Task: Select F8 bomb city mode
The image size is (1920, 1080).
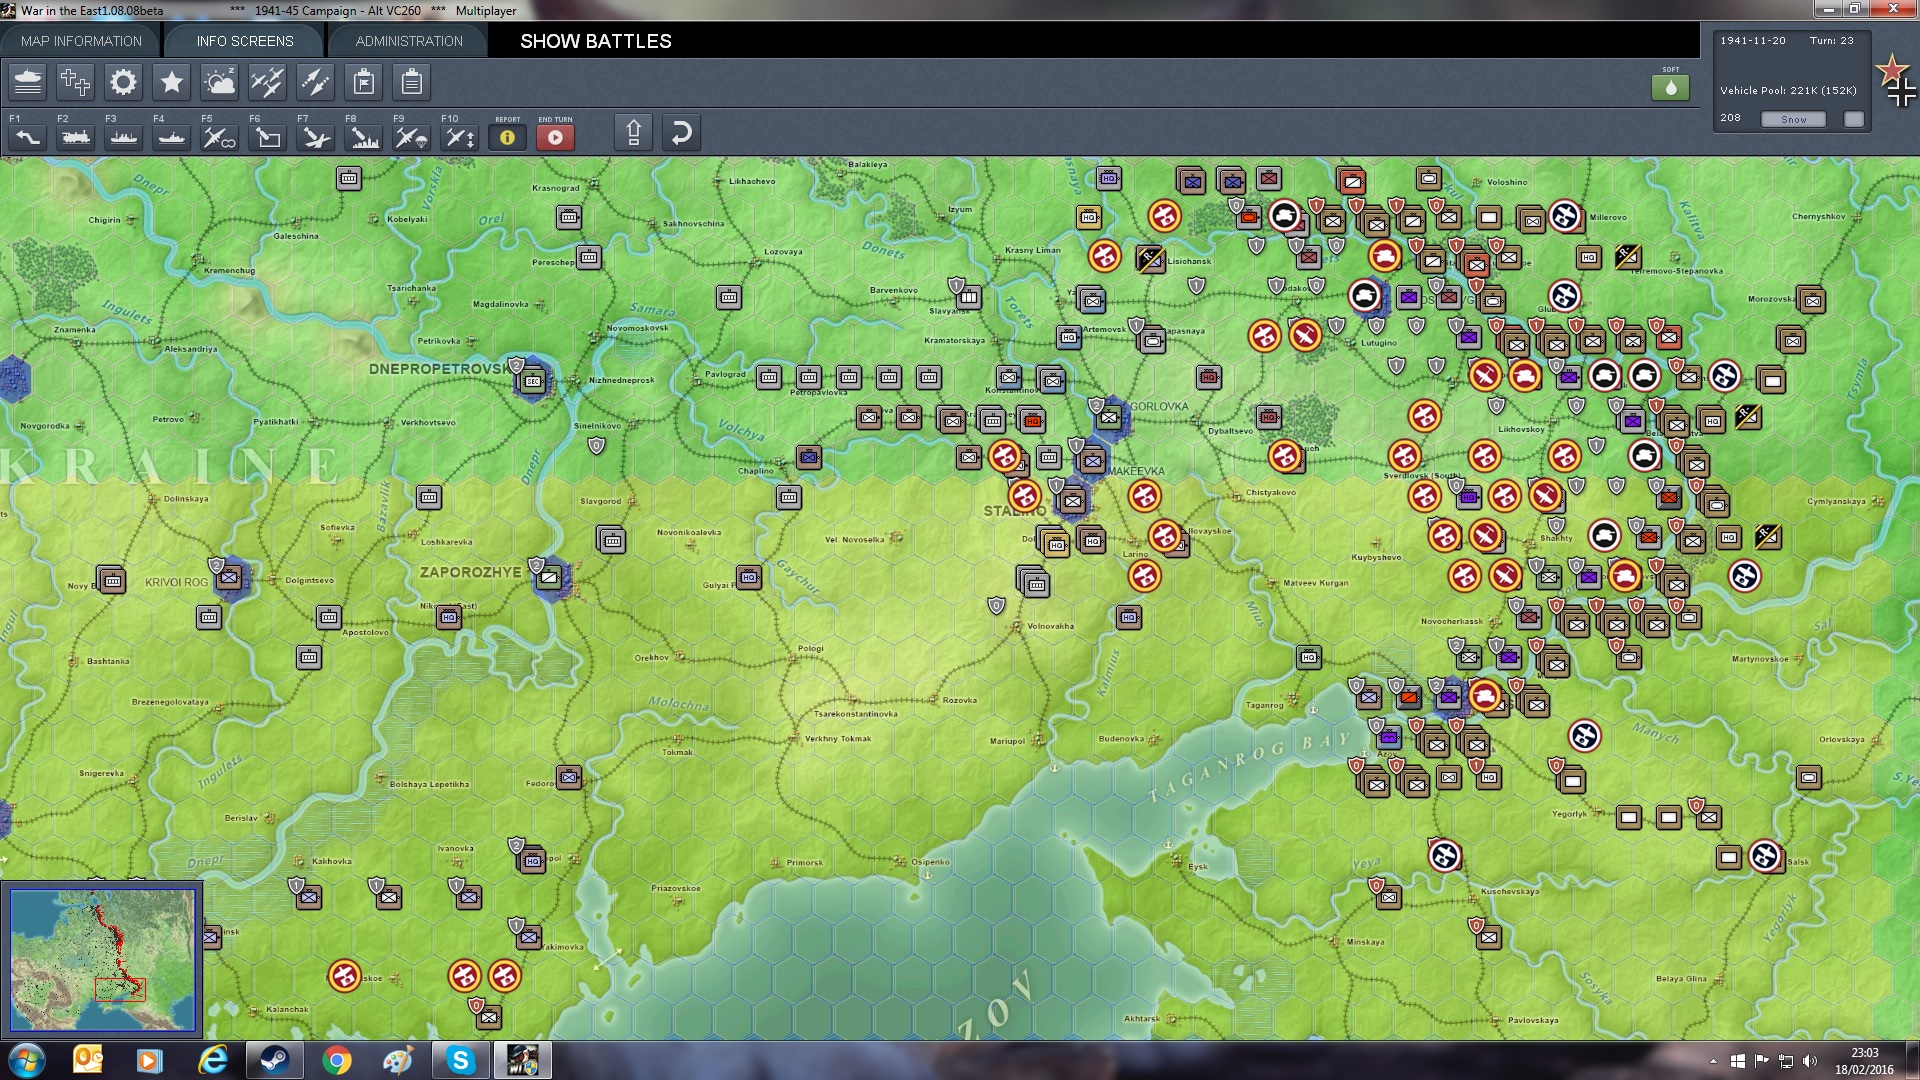Action: 363,136
